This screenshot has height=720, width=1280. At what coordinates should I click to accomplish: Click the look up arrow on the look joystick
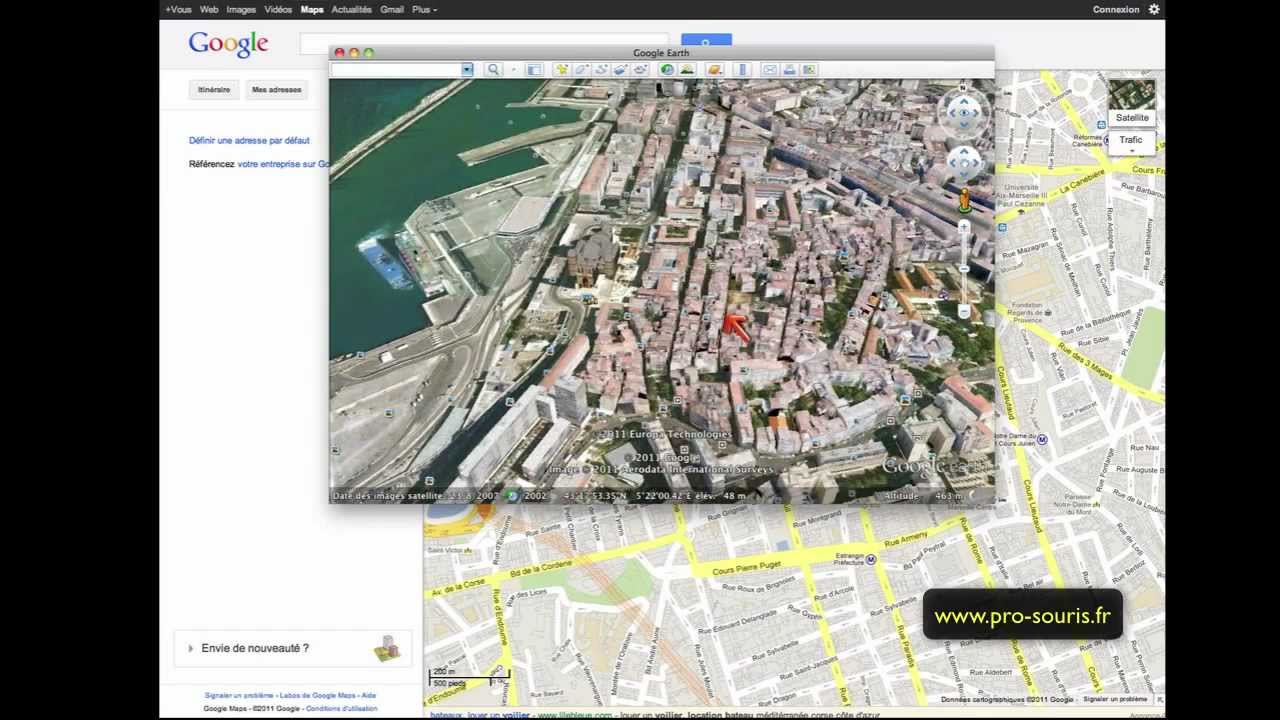964,100
